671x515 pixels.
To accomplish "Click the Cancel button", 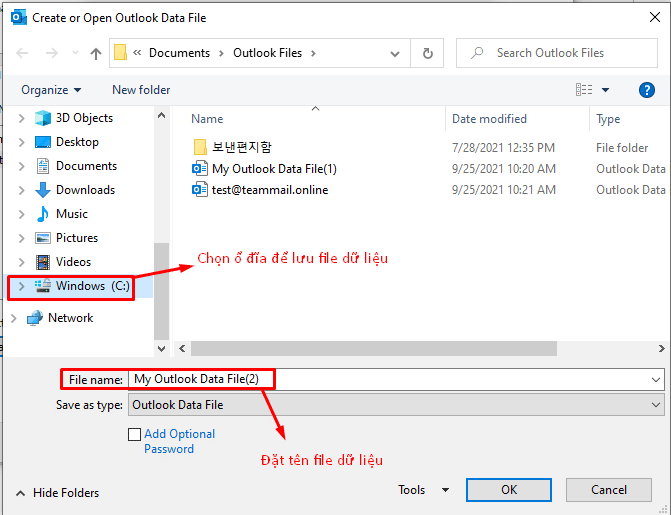I will point(608,490).
